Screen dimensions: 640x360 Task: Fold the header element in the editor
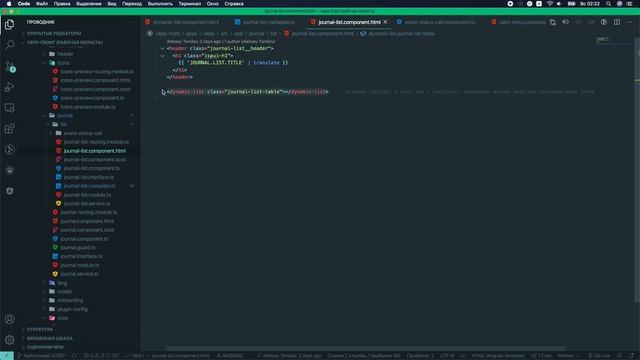coord(162,49)
